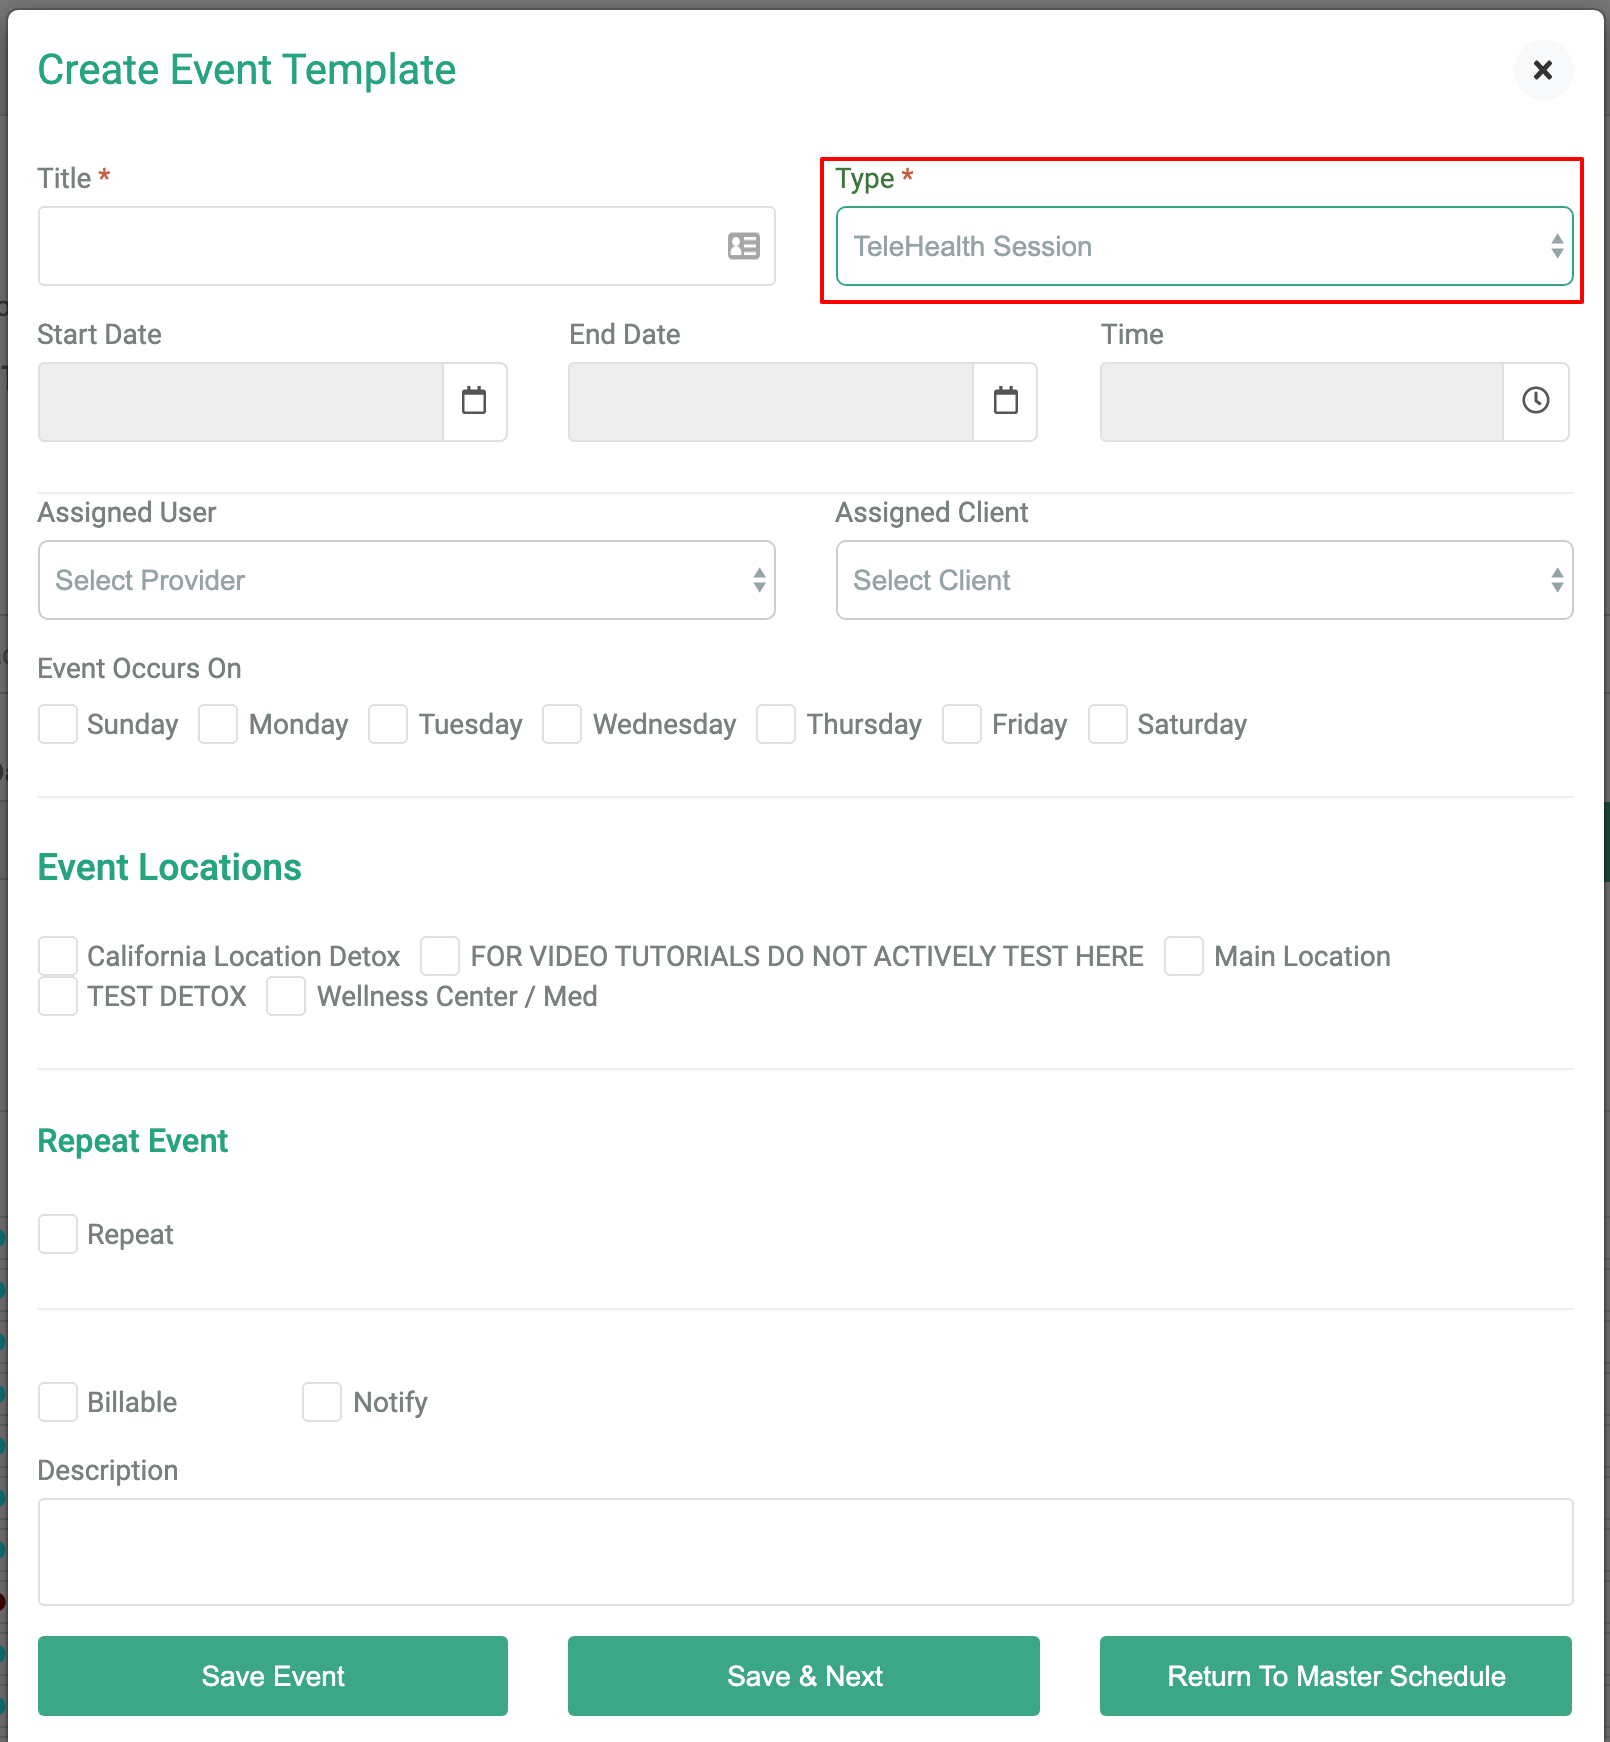Open the End Date calendar picker
The width and height of the screenshot is (1610, 1742).
pyautogui.click(x=1005, y=401)
